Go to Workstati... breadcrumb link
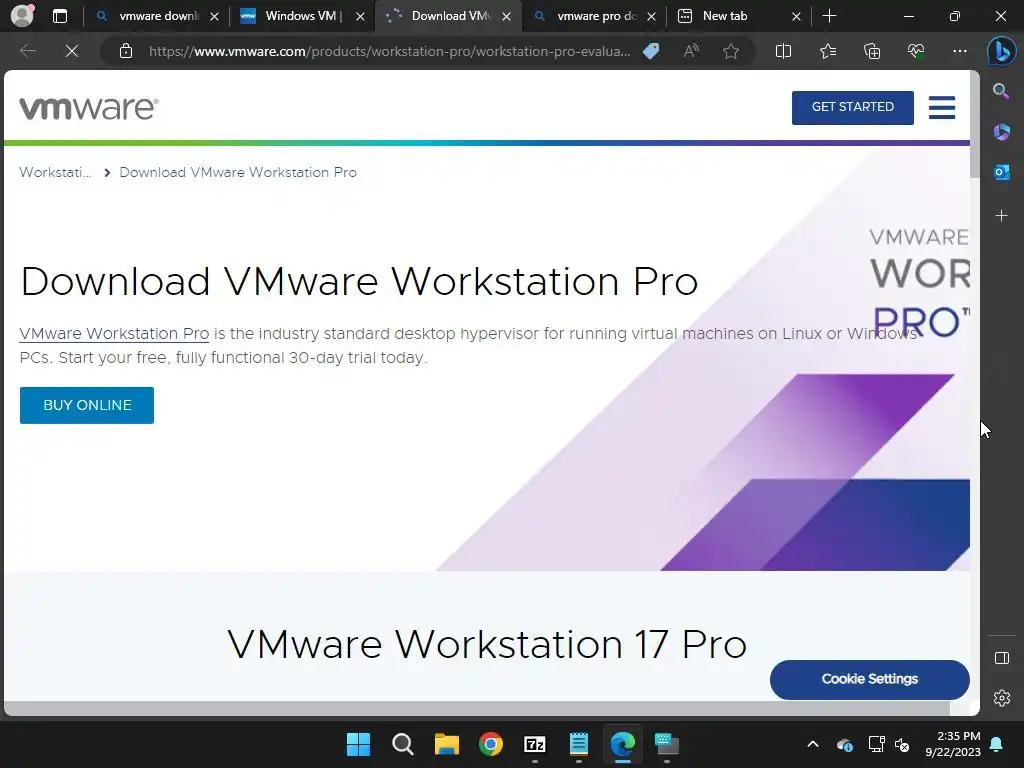The image size is (1024, 768). [x=55, y=172]
